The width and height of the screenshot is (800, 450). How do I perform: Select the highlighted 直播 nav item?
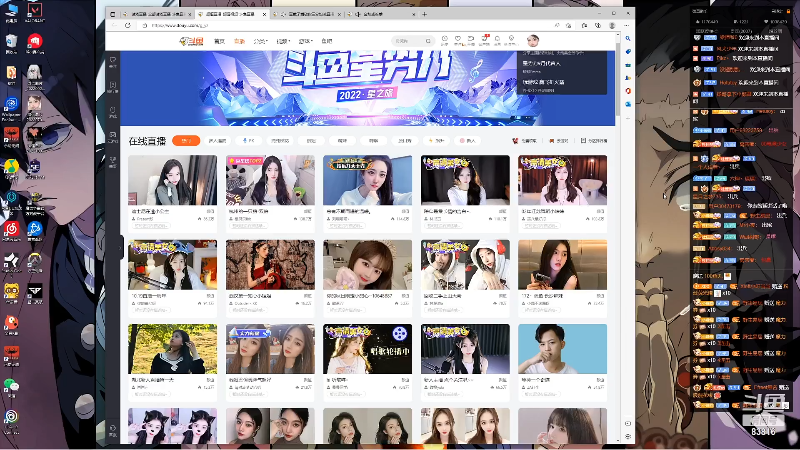point(239,41)
